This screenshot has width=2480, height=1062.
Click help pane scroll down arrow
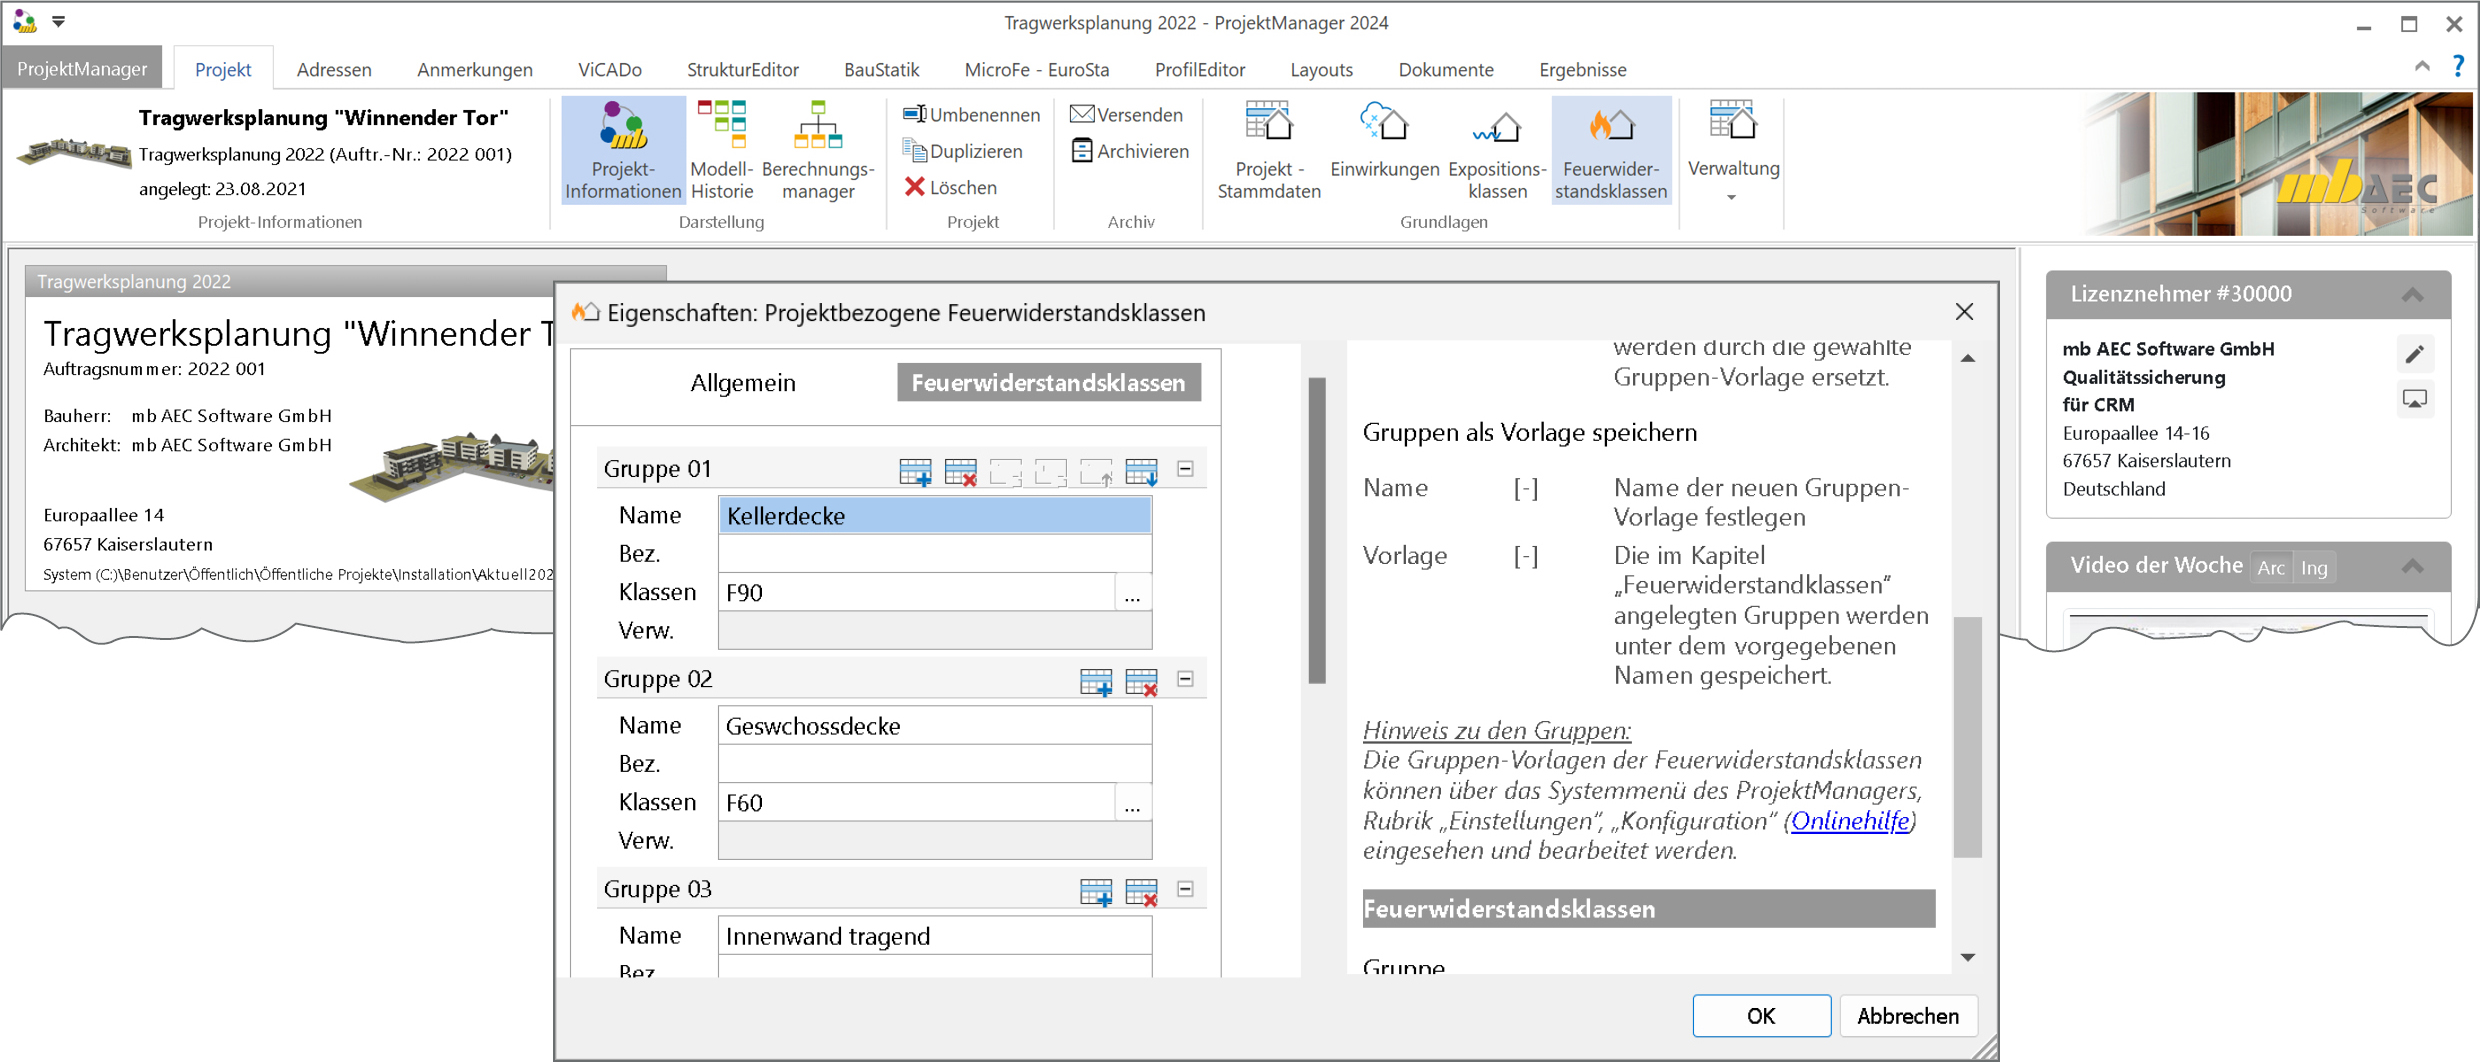[x=1967, y=958]
